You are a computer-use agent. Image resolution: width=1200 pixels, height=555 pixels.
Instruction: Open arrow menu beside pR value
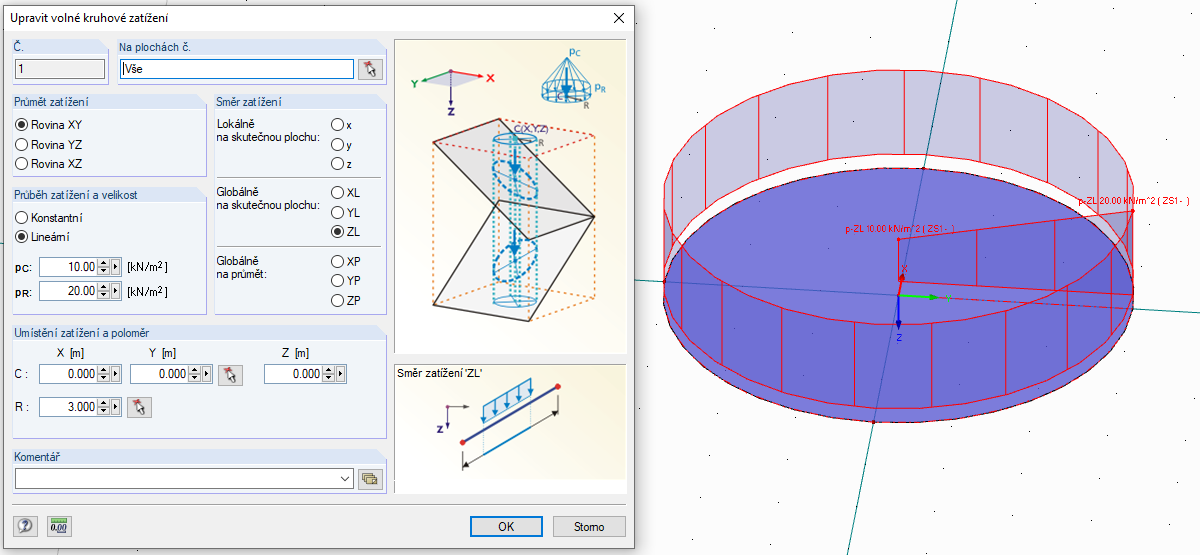pos(115,291)
